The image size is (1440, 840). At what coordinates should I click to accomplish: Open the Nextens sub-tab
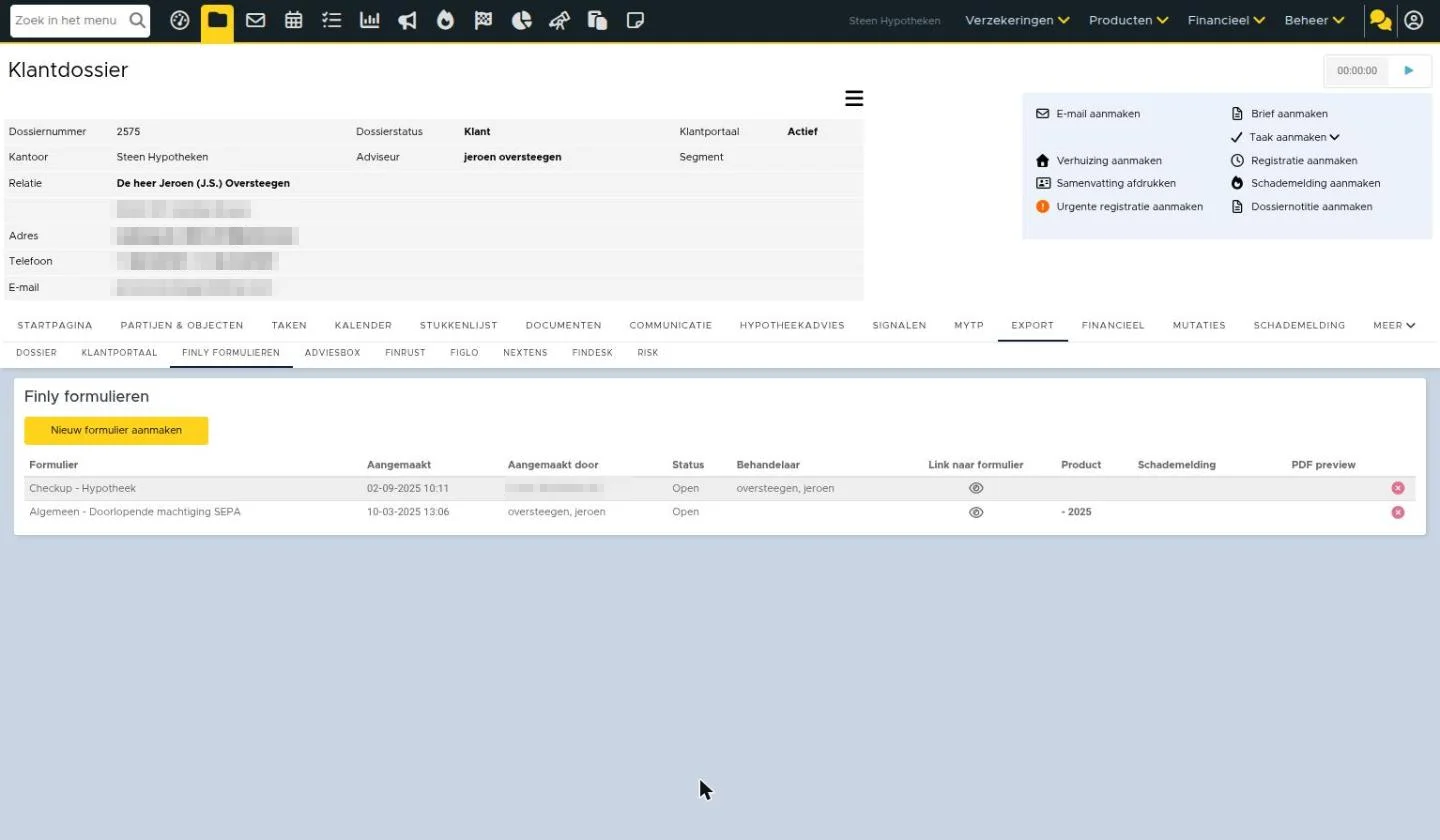point(525,353)
